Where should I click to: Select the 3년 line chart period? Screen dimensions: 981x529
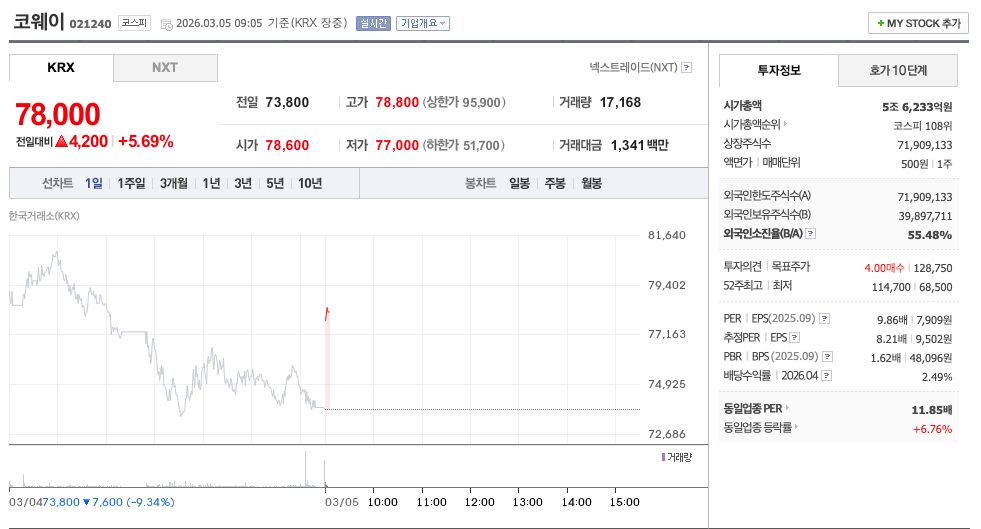pos(243,183)
